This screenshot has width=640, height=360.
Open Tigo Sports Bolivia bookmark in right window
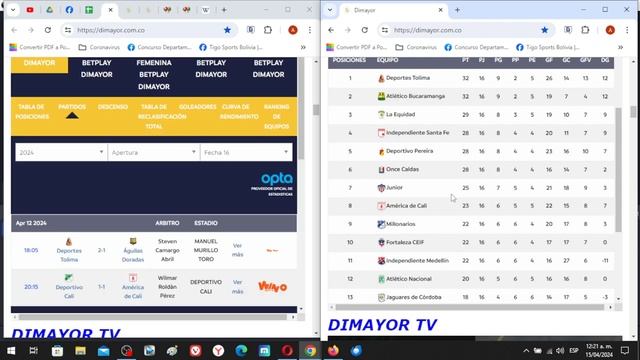pyautogui.click(x=548, y=47)
